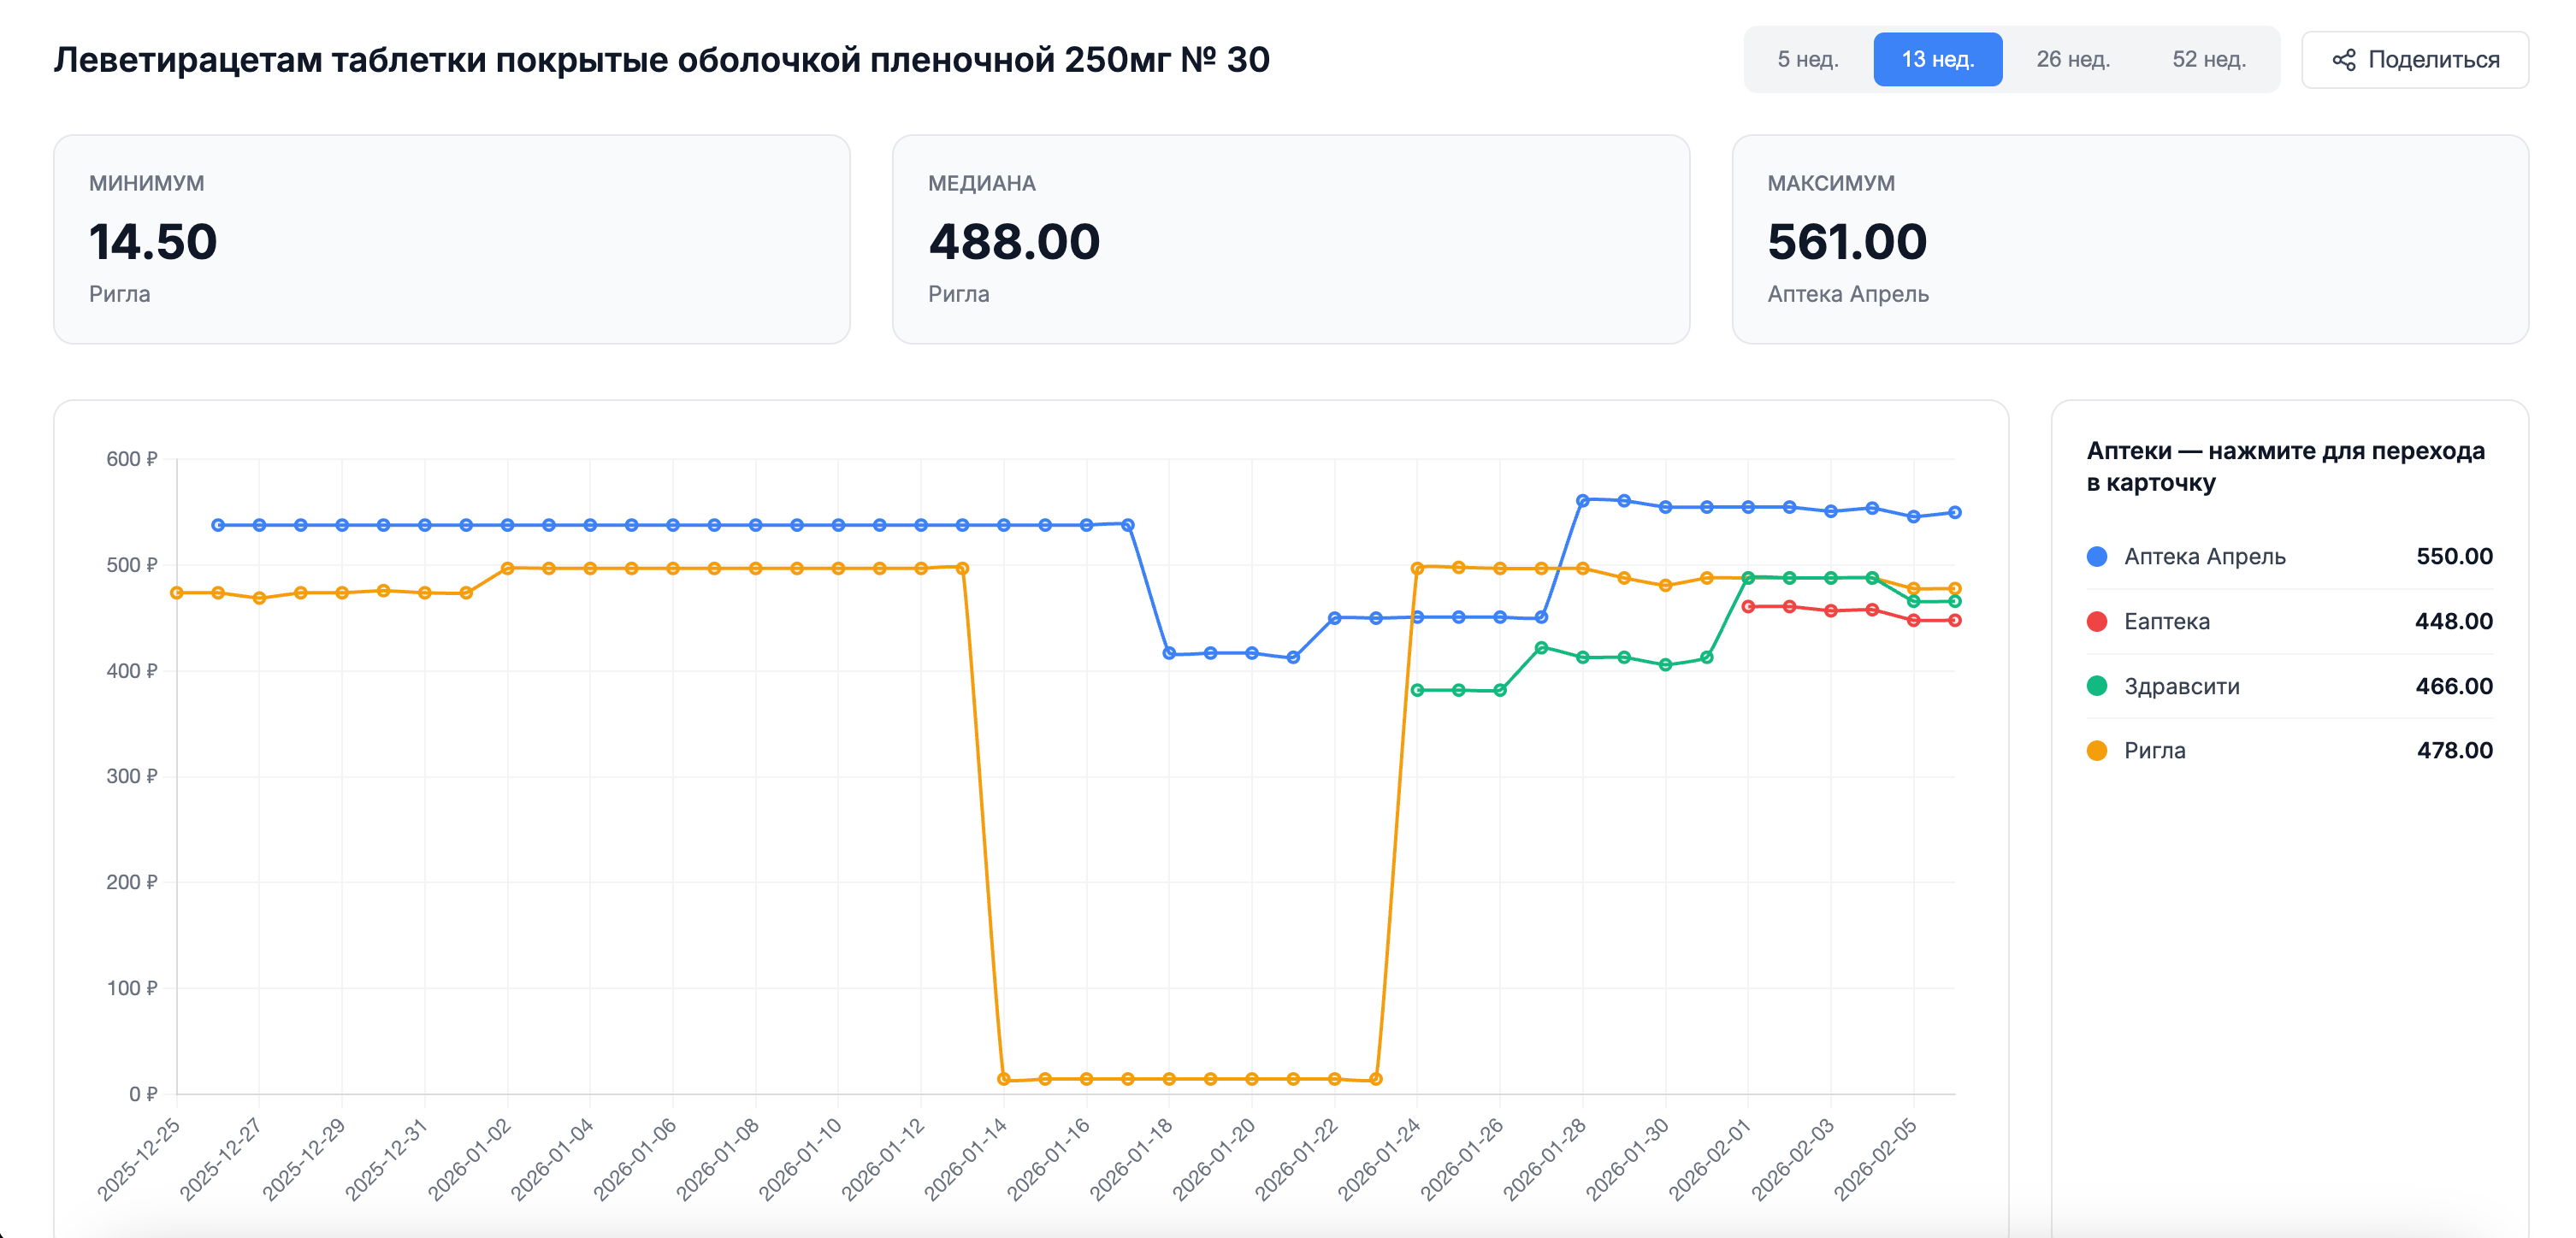Click the last red Еаптека data point
This screenshot has width=2576, height=1238.
[x=1954, y=621]
